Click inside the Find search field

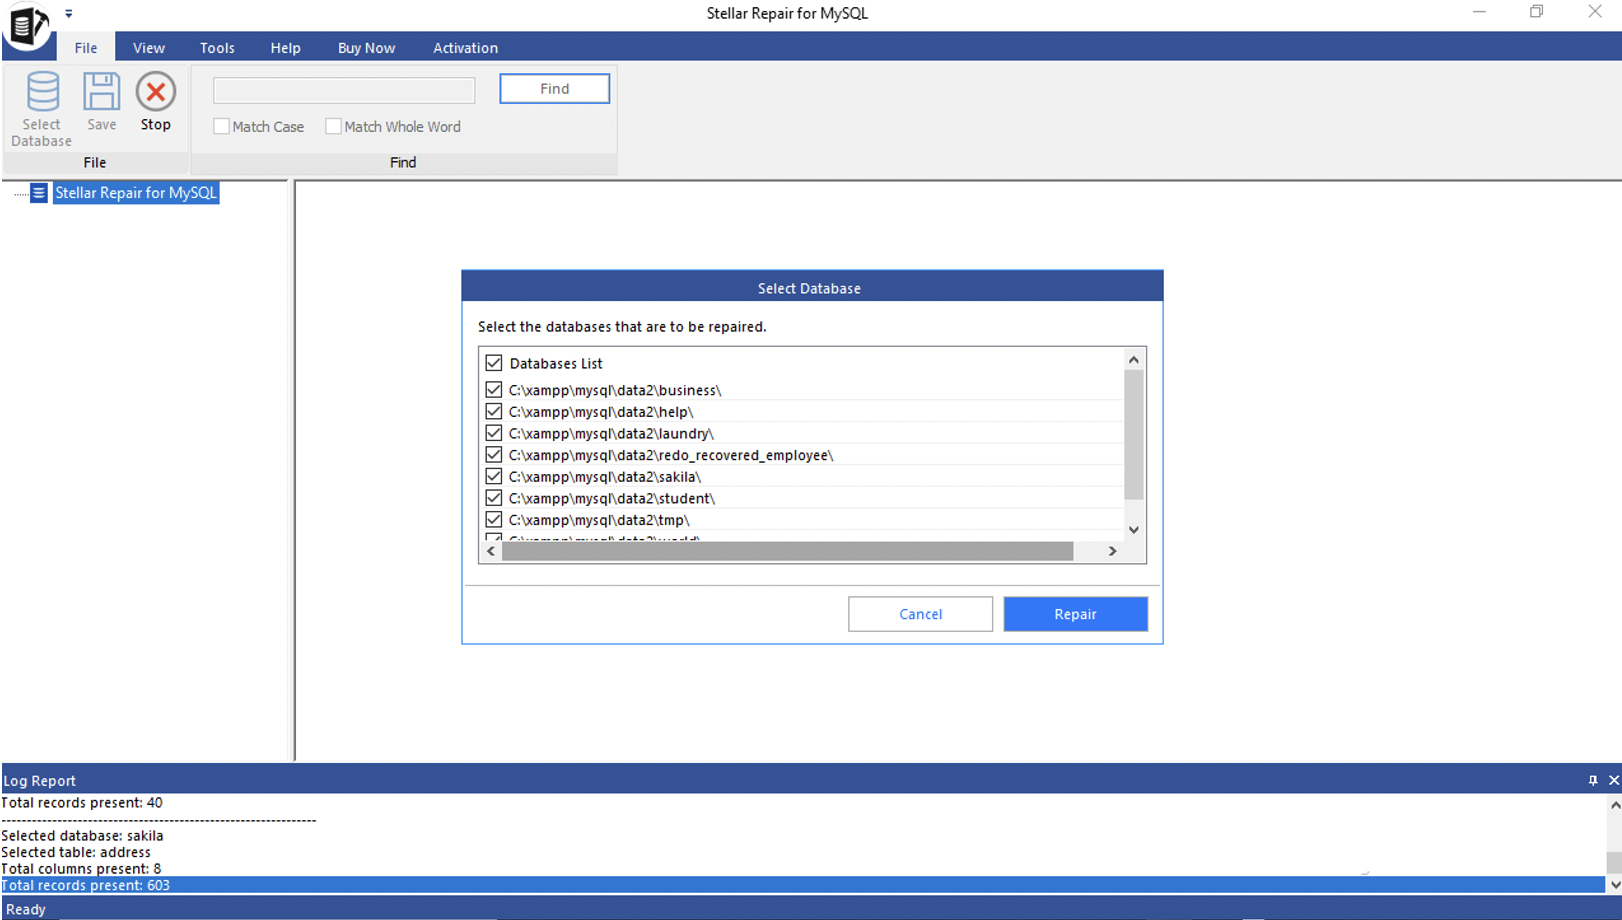point(343,90)
